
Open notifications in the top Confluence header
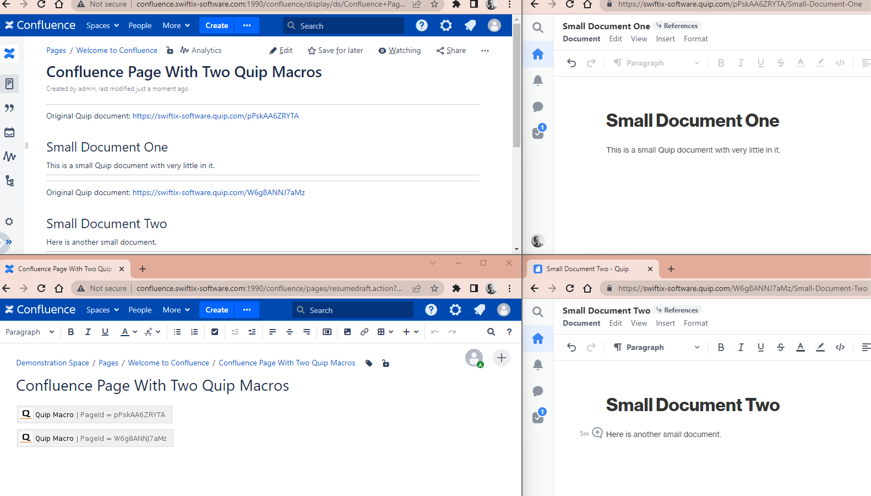[470, 26]
